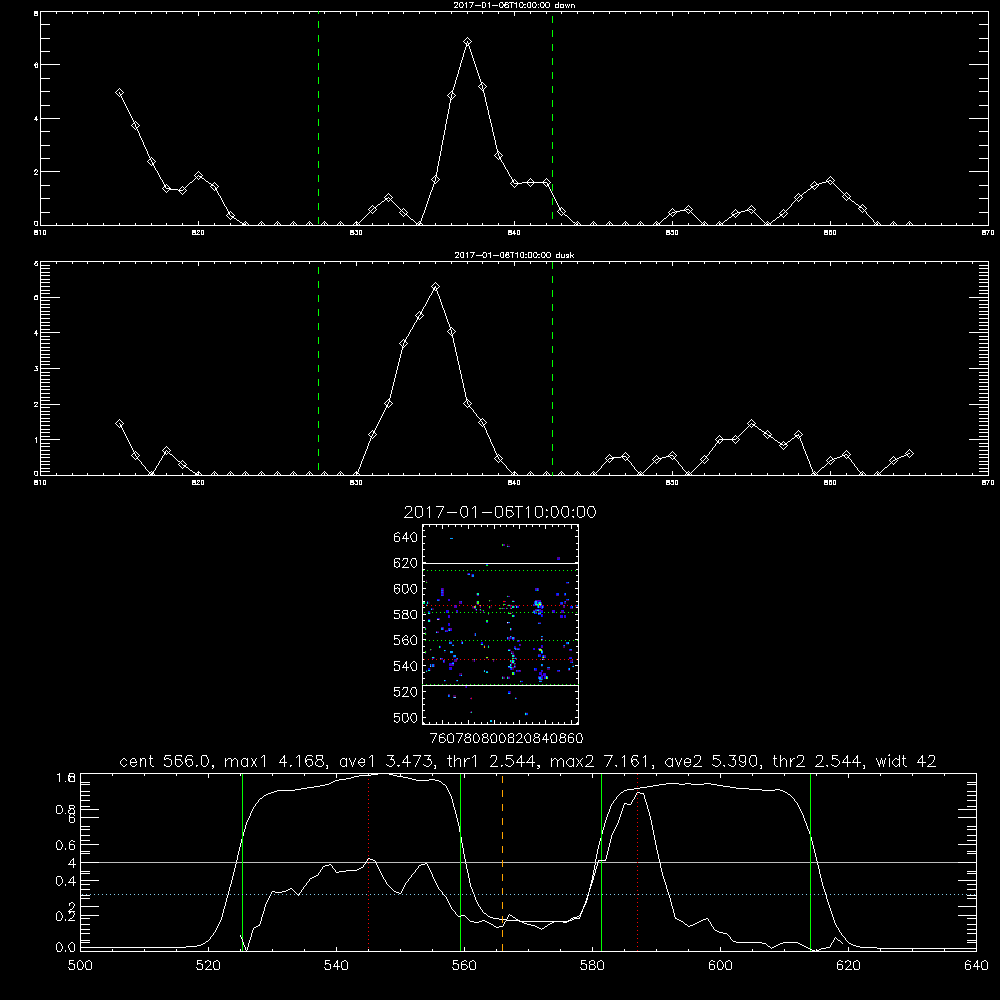Viewport: 1000px width, 1000px height.
Task: Click the first diamond data point of dawn plot
Action: tap(119, 92)
